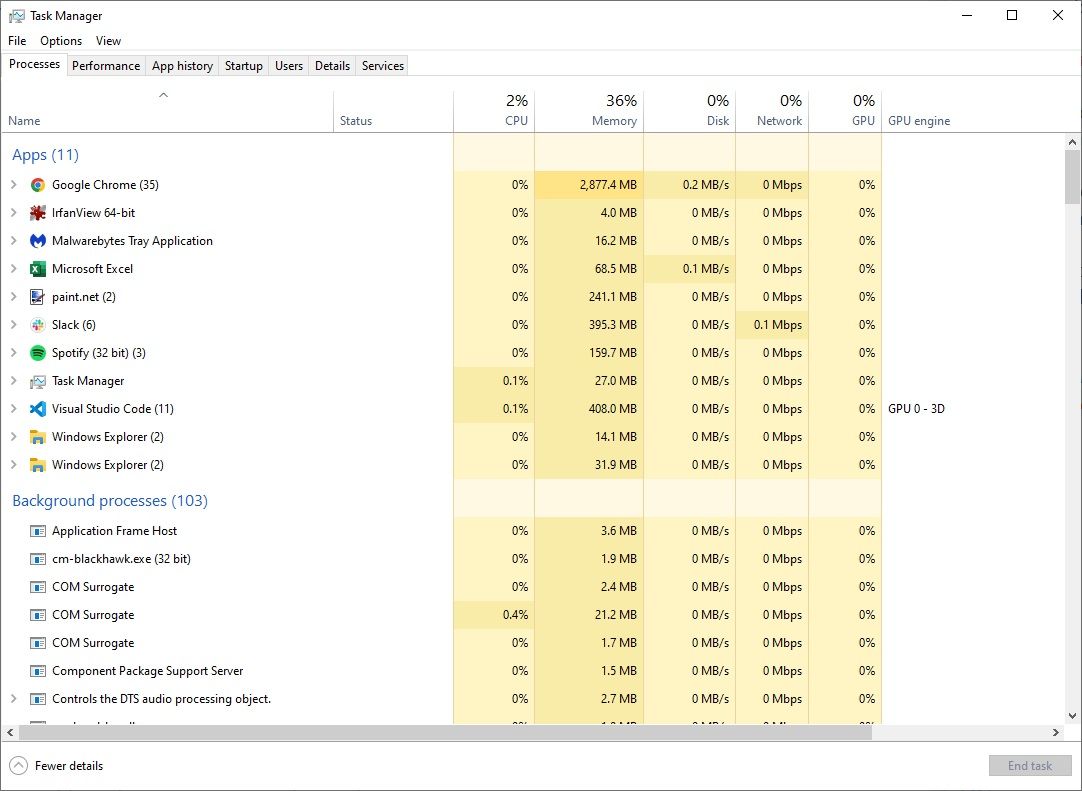Switch to the Performance tab

point(106,65)
